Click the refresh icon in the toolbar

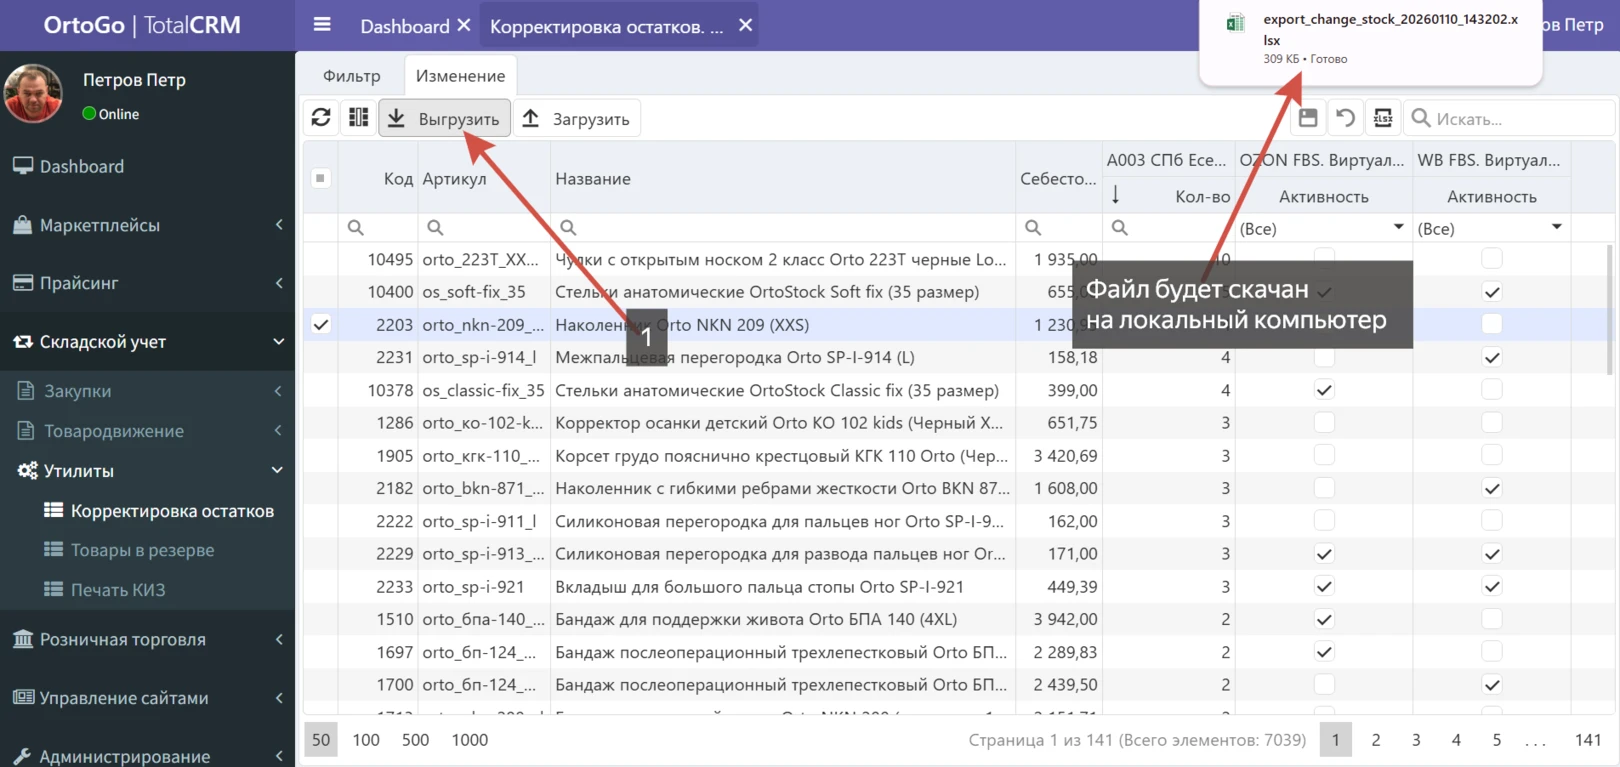[x=321, y=118]
